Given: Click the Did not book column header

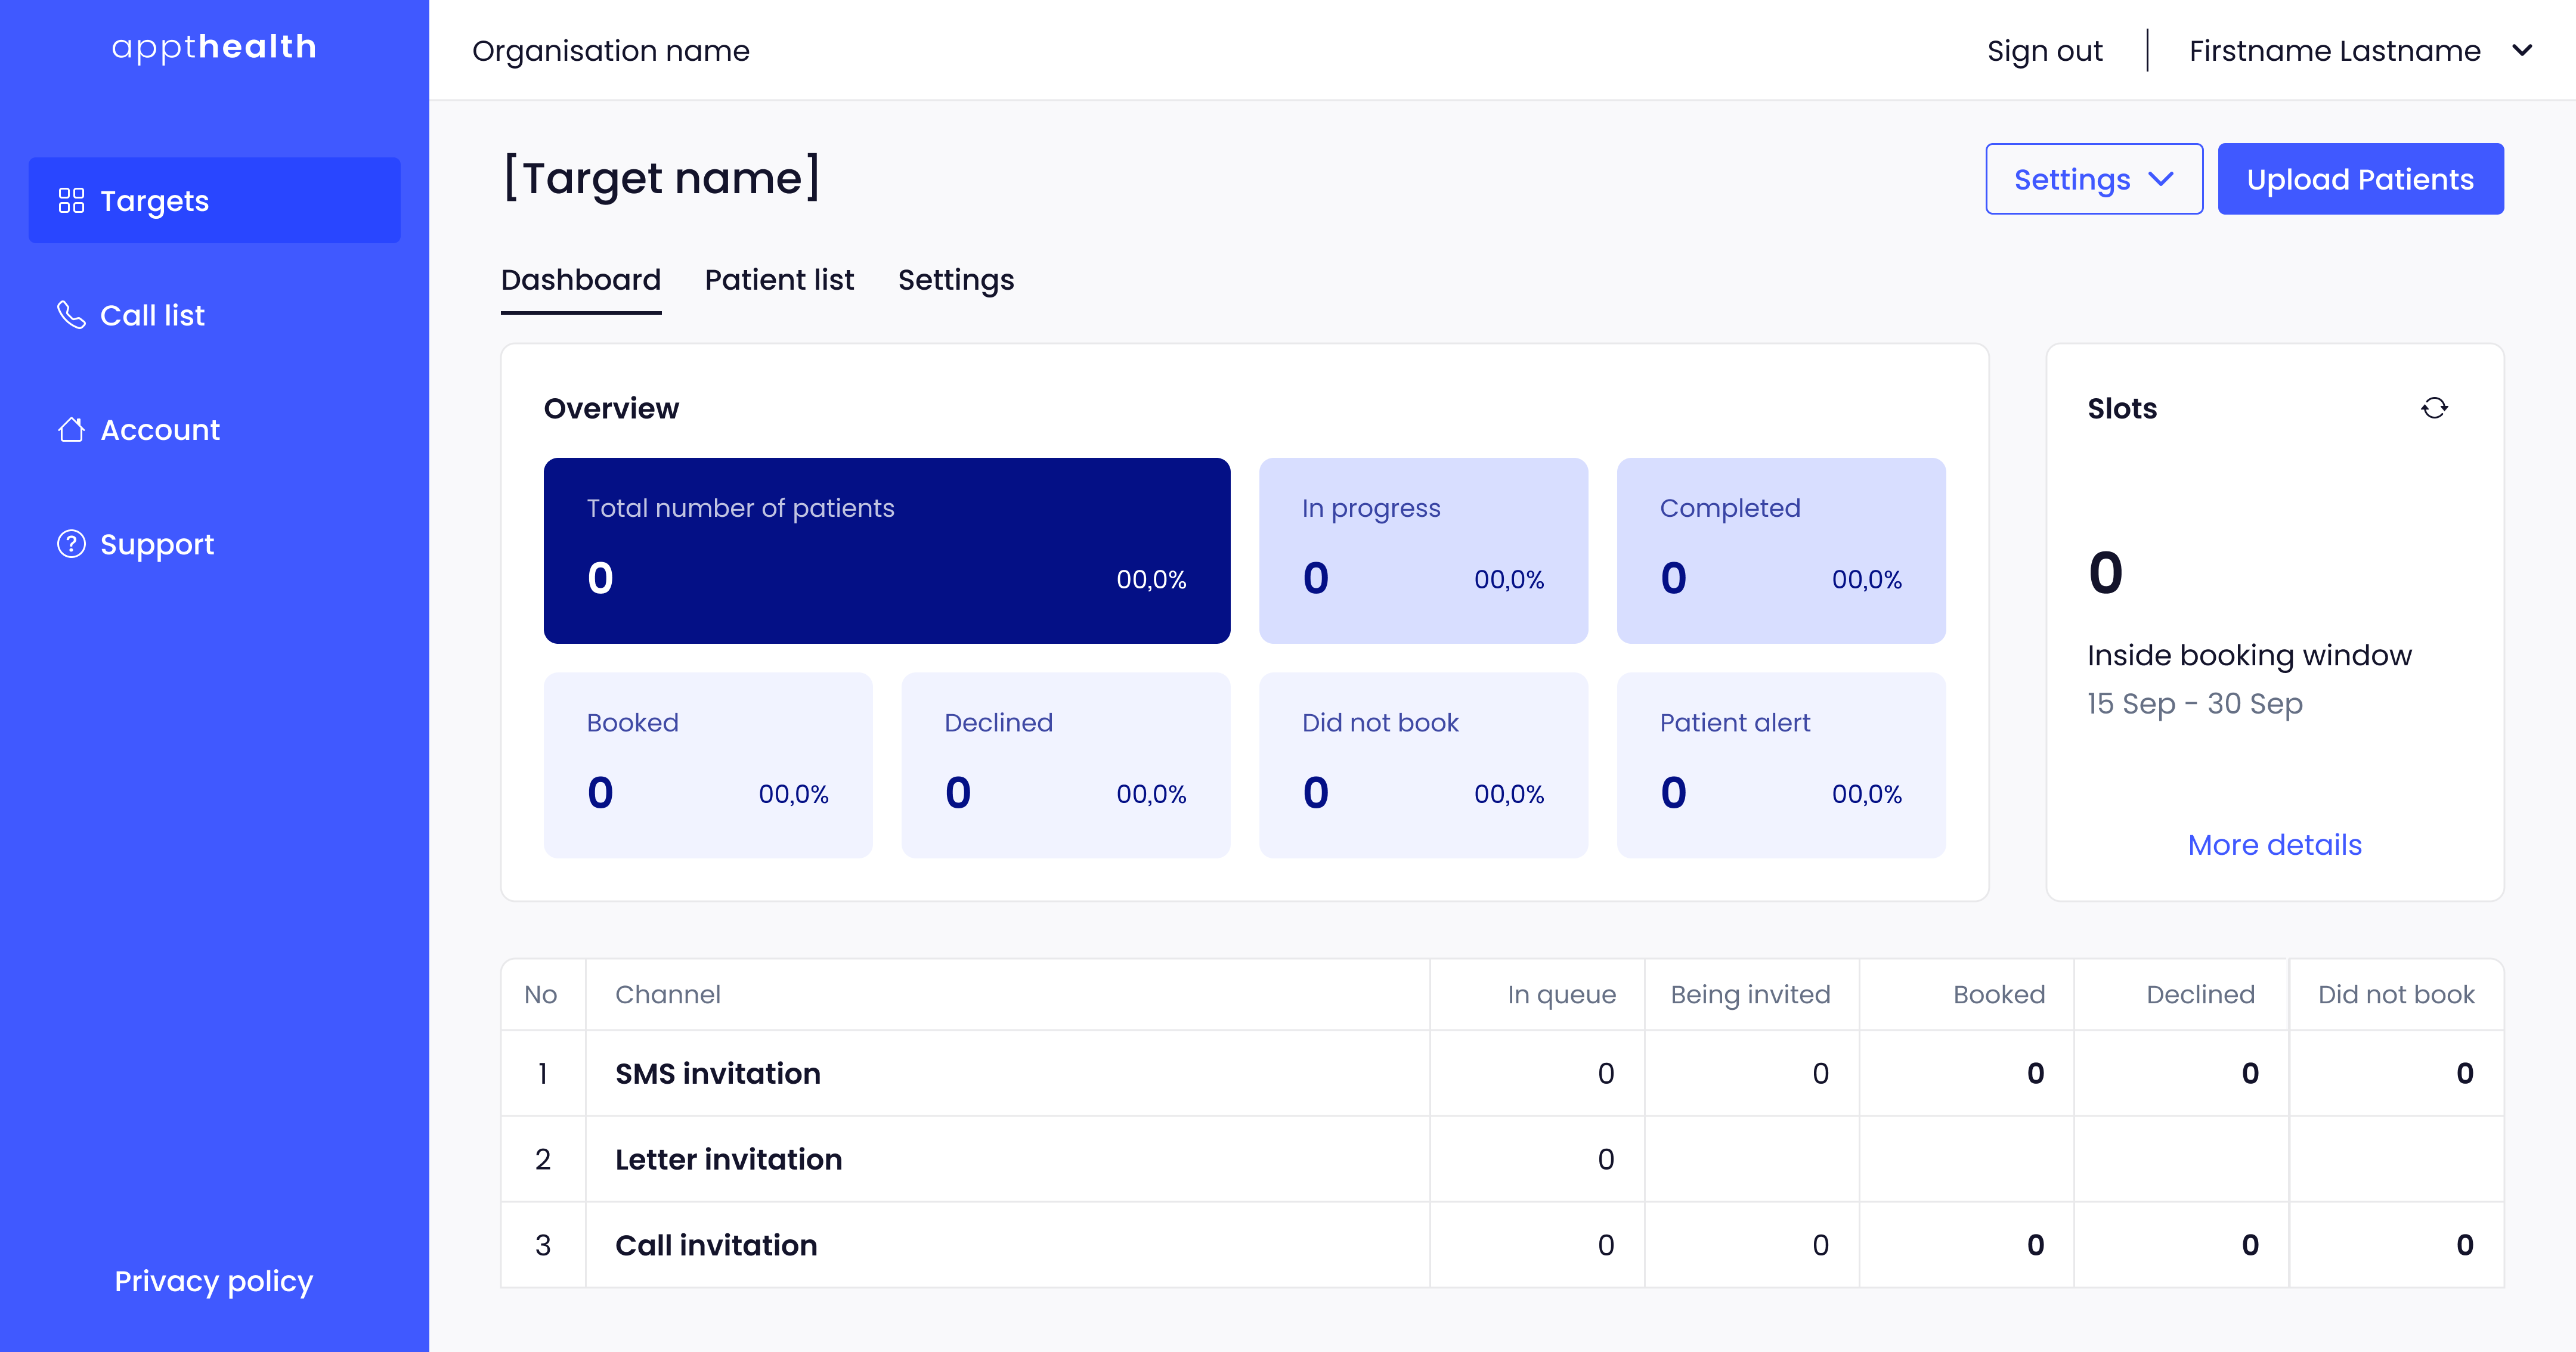Looking at the screenshot, I should tap(2396, 994).
